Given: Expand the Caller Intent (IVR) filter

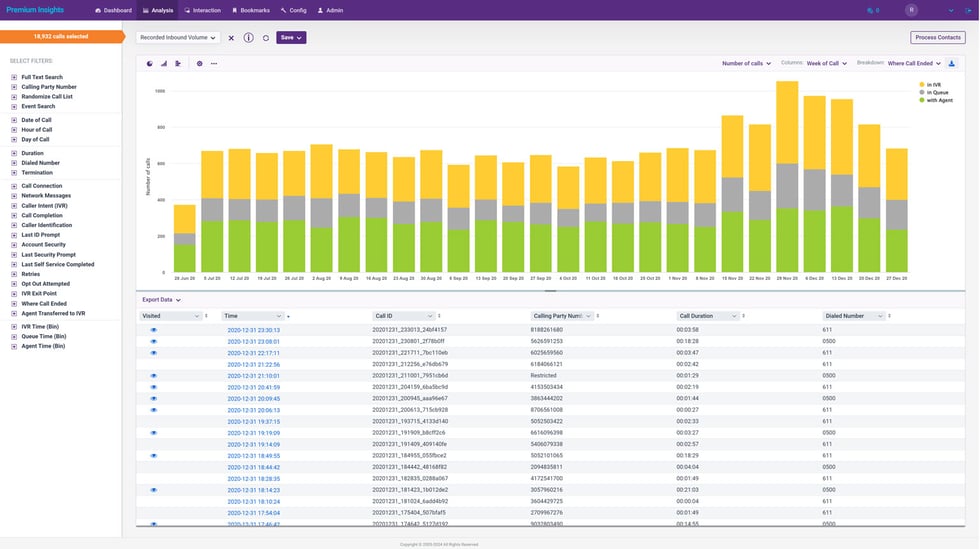Looking at the screenshot, I should (x=14, y=206).
